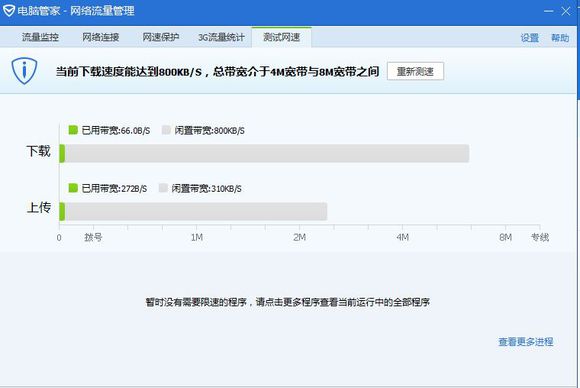Select the 网速保护 tab
This screenshot has width=580, height=388.
point(161,37)
